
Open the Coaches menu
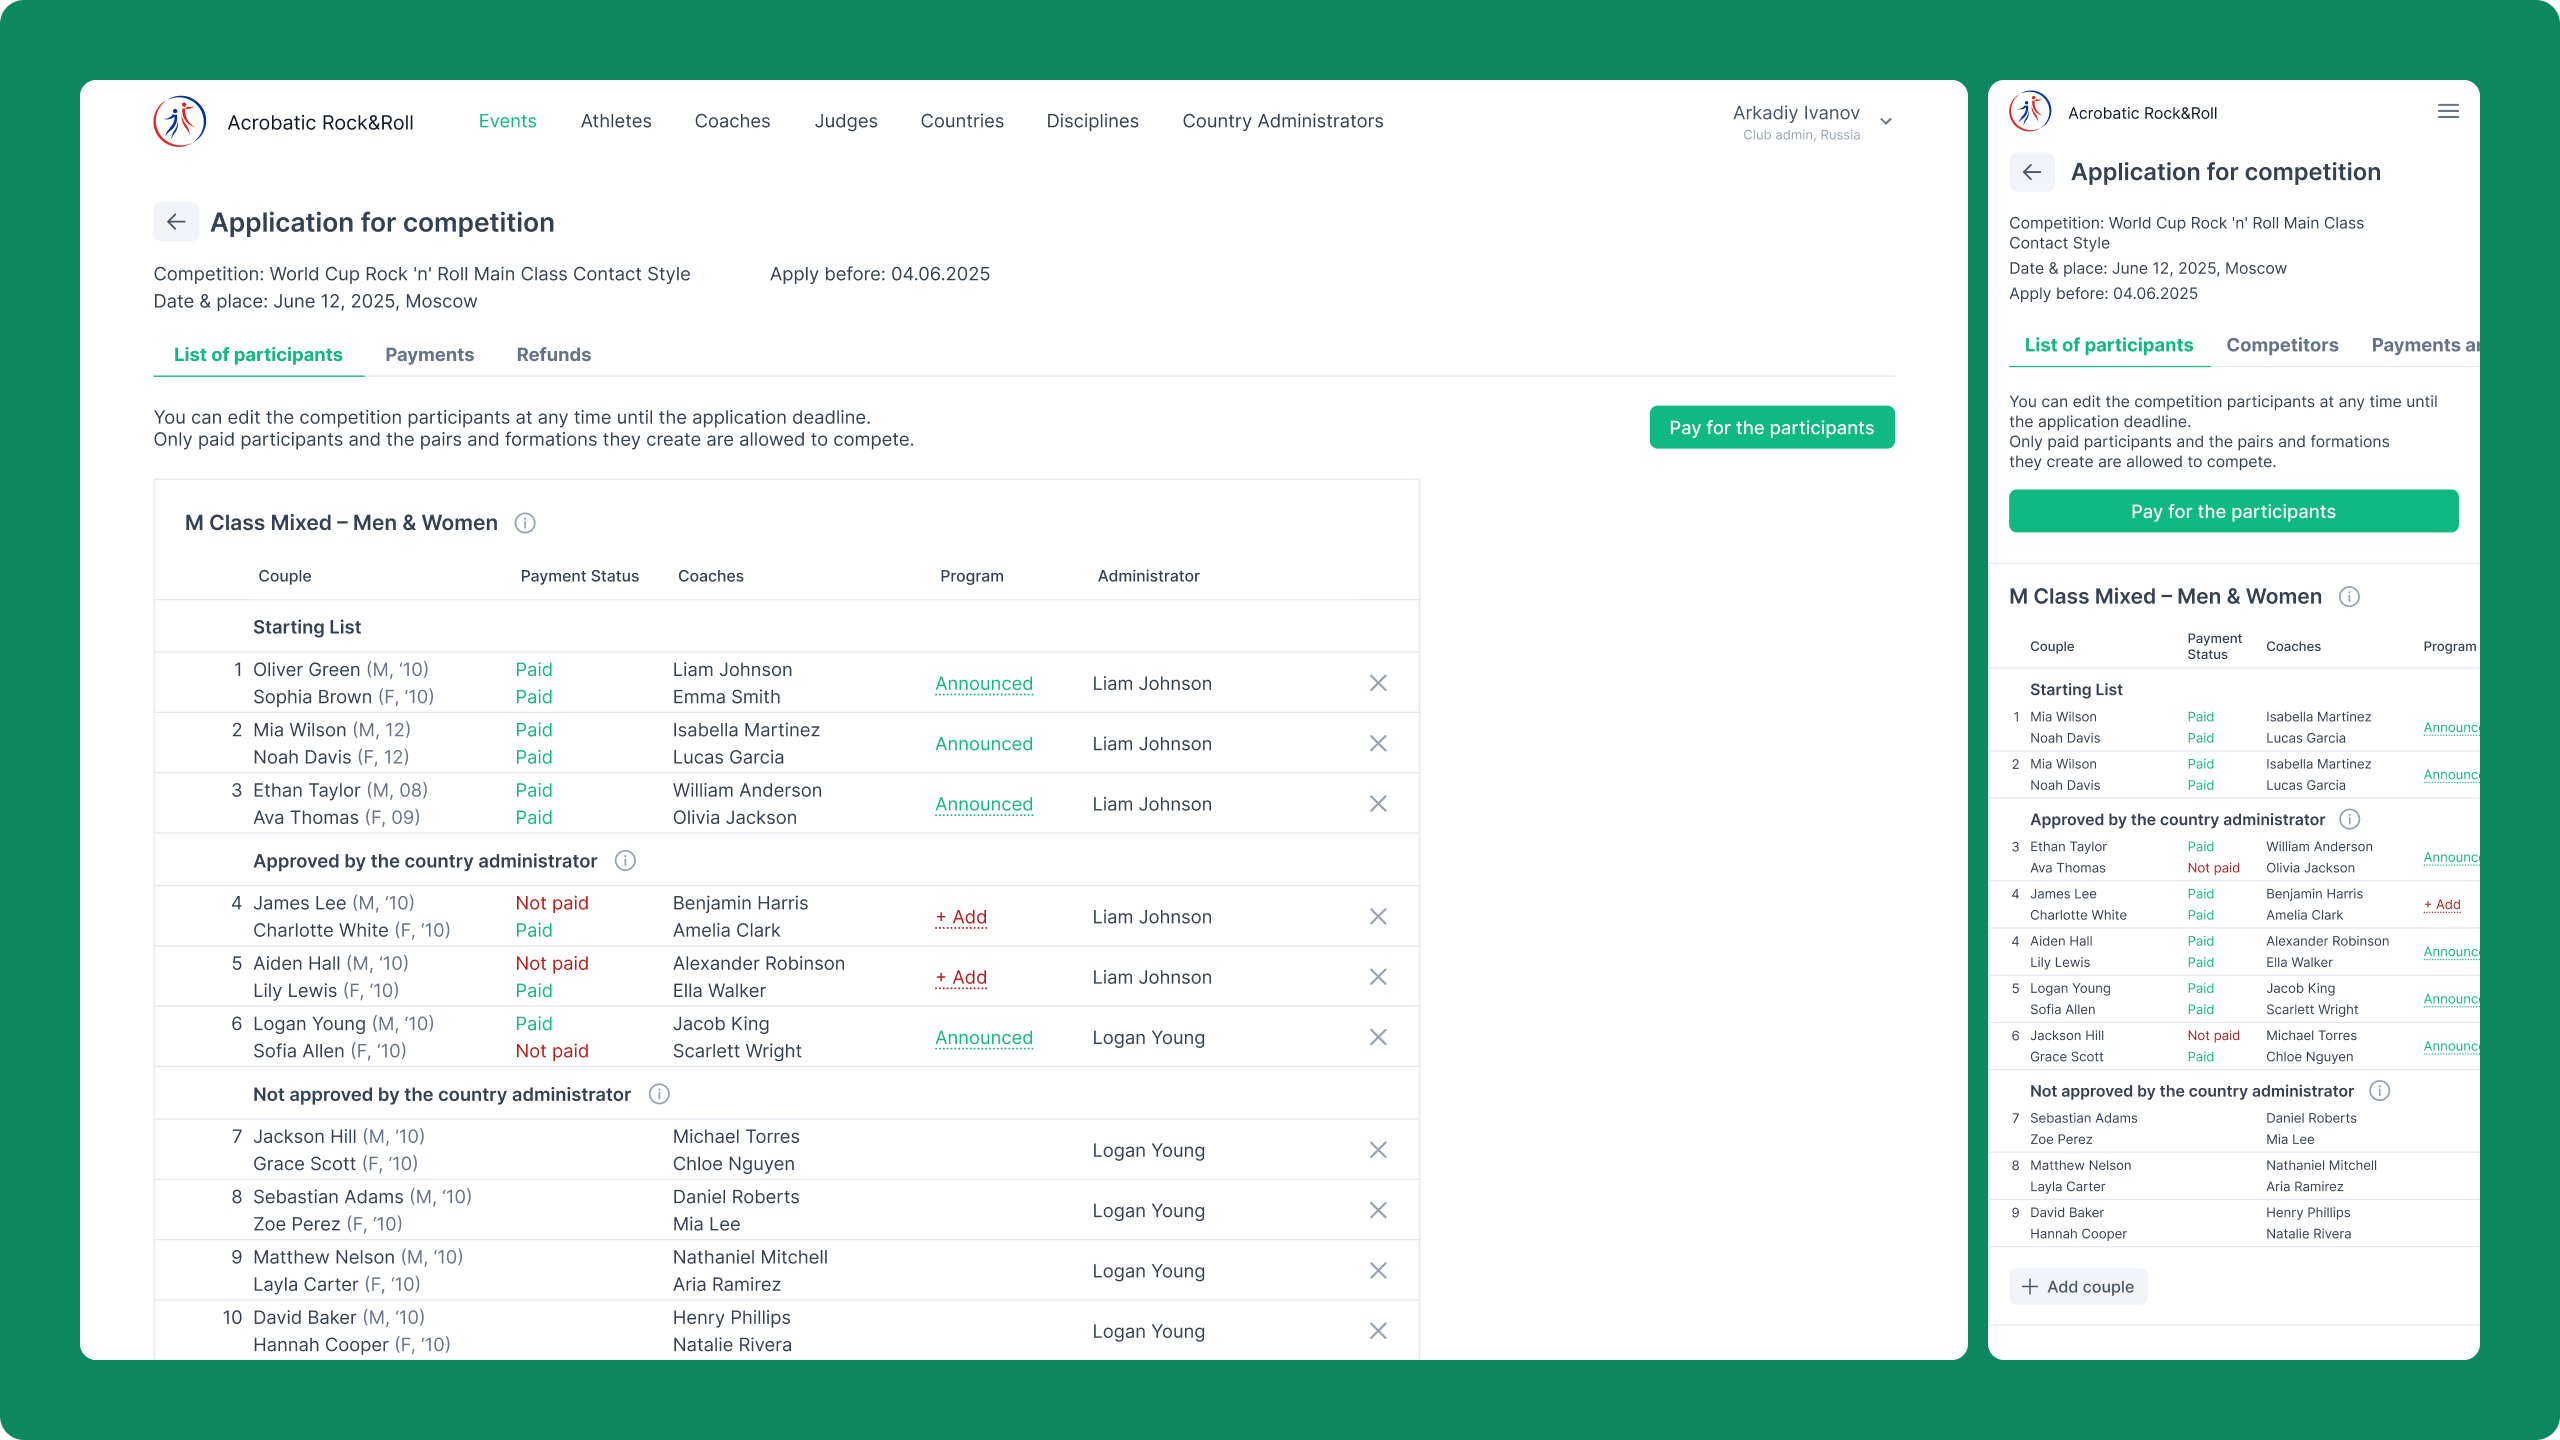pos(732,121)
